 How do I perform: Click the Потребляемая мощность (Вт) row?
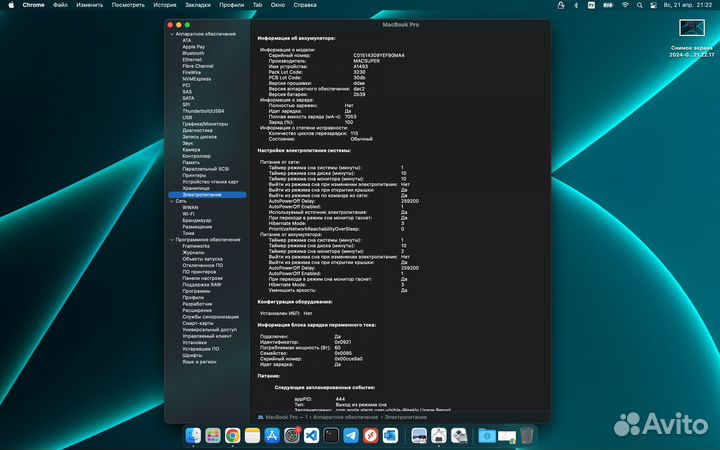pos(300,348)
